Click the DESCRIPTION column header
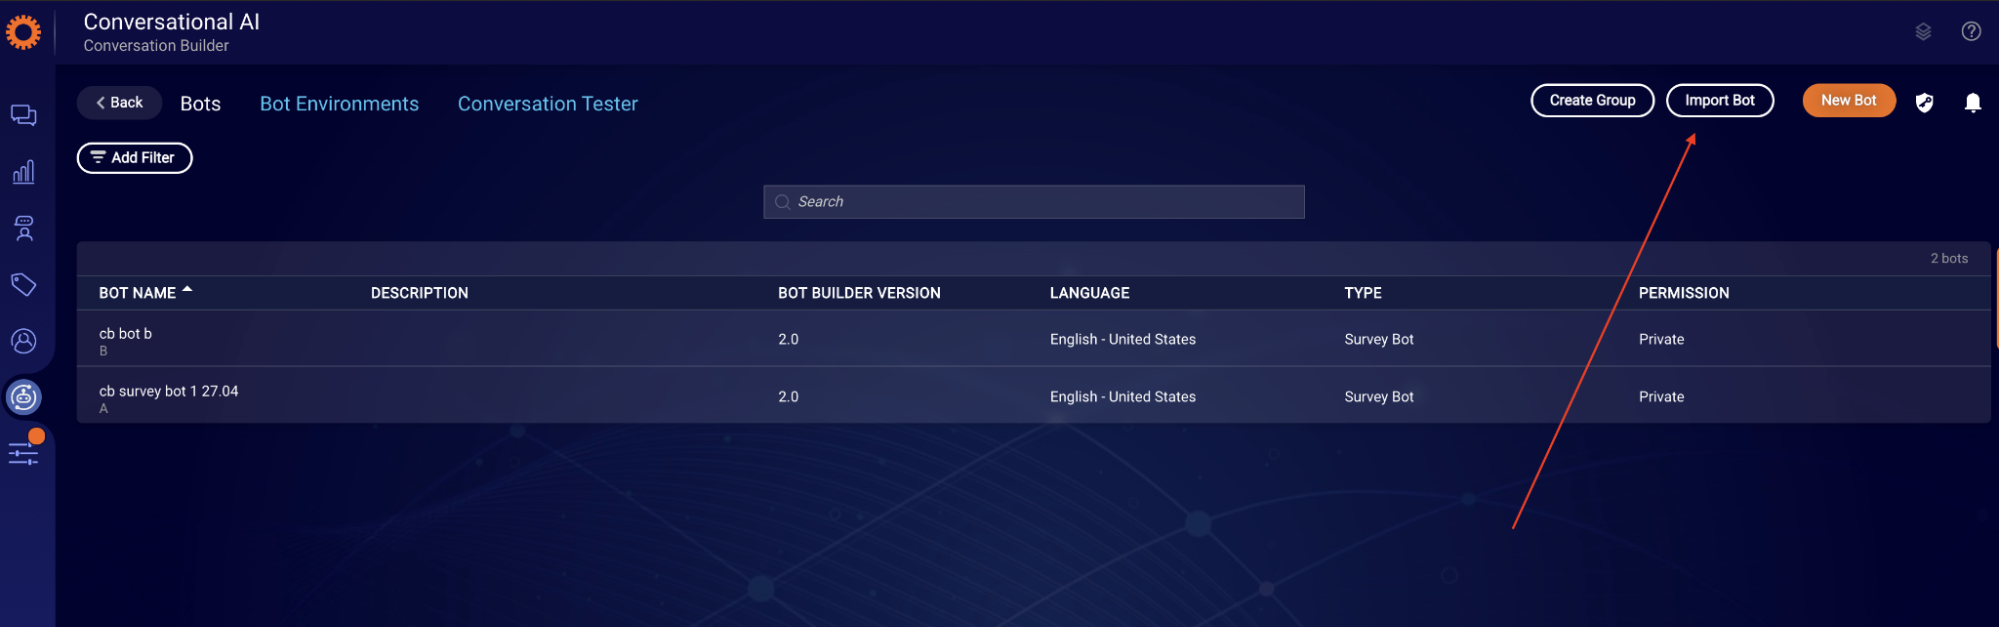The height and width of the screenshot is (627, 1999). (x=419, y=293)
